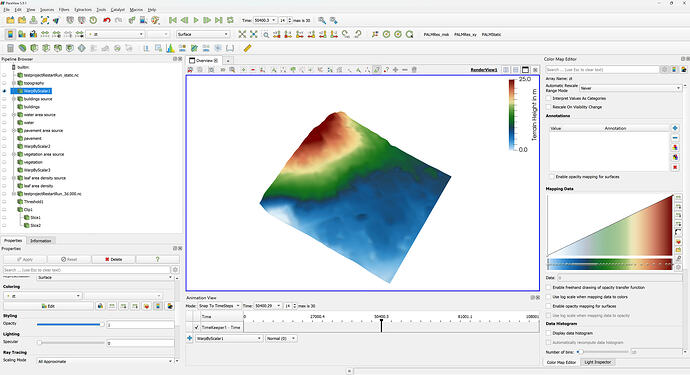
Task: Check Display data histogram
Action: [549, 333]
